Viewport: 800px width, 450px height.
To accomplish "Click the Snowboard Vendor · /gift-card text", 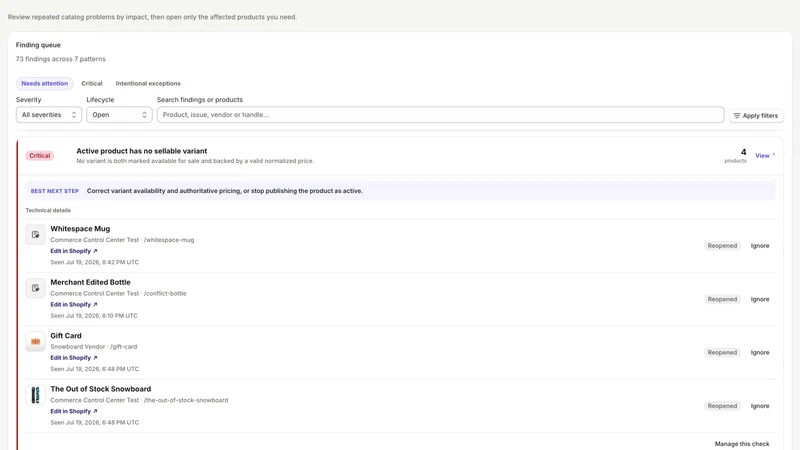I will [94, 346].
